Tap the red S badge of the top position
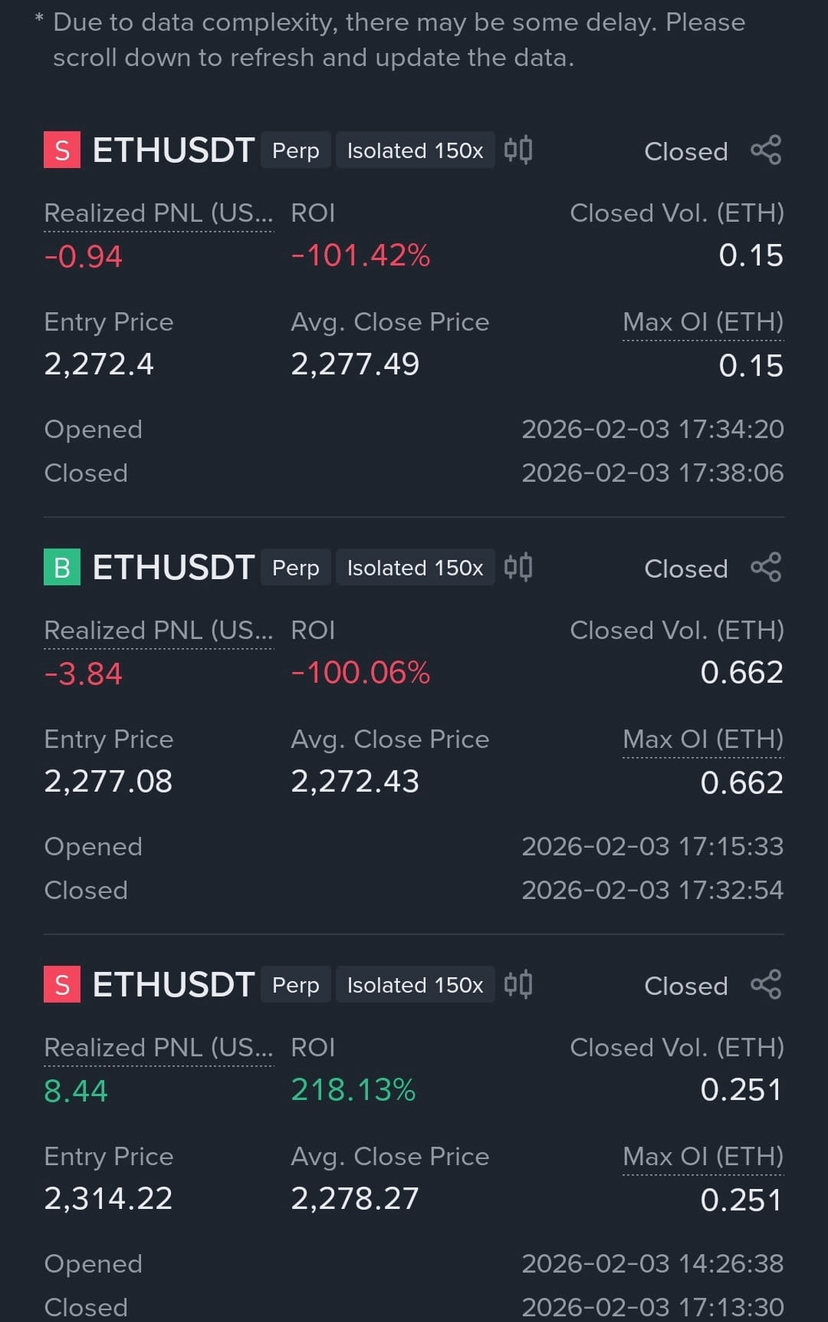The height and width of the screenshot is (1322, 828). [61, 151]
